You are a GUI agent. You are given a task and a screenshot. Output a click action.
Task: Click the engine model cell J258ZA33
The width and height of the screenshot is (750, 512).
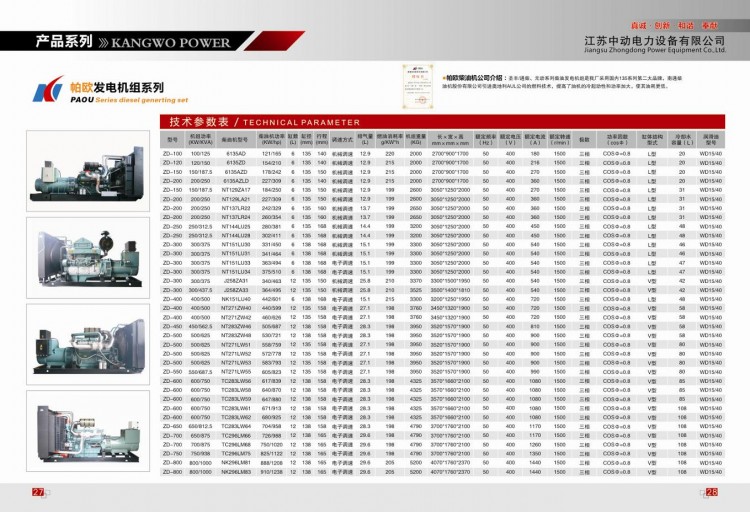tap(236, 290)
